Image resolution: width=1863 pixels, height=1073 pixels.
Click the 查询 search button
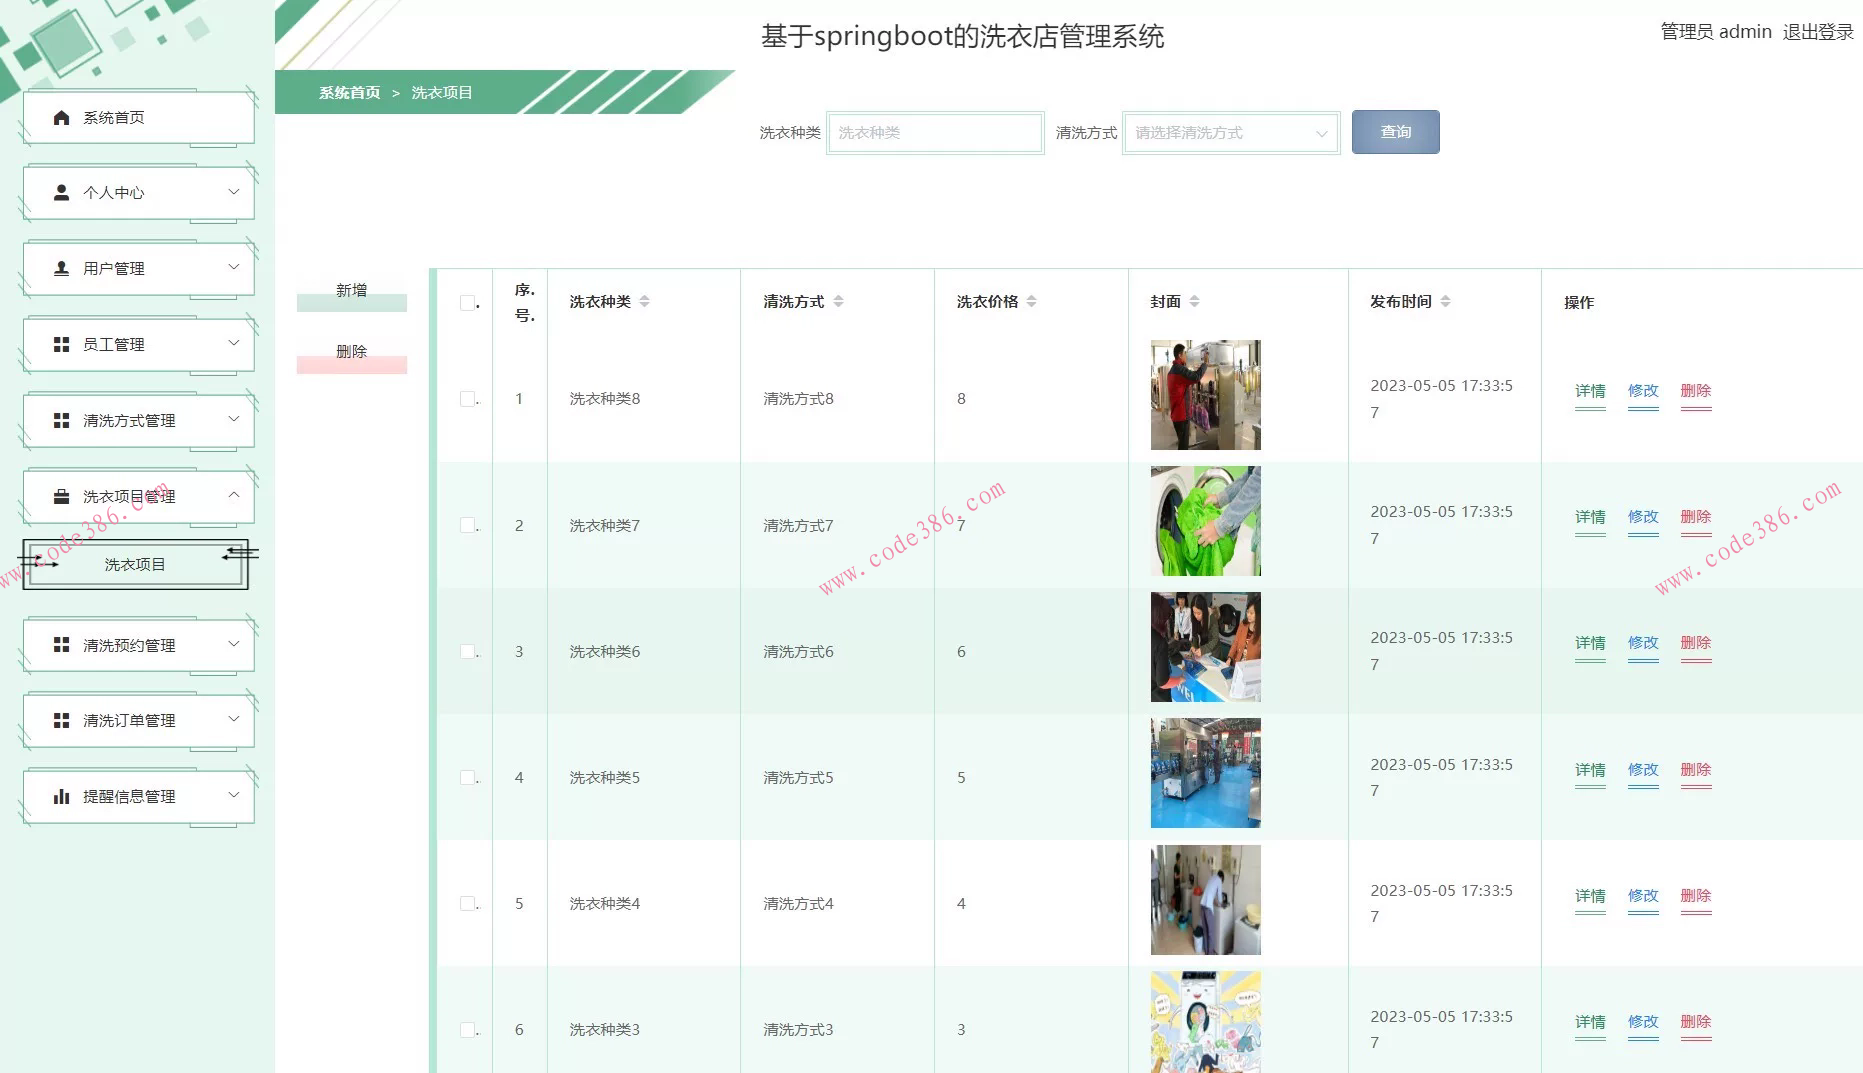1395,131
